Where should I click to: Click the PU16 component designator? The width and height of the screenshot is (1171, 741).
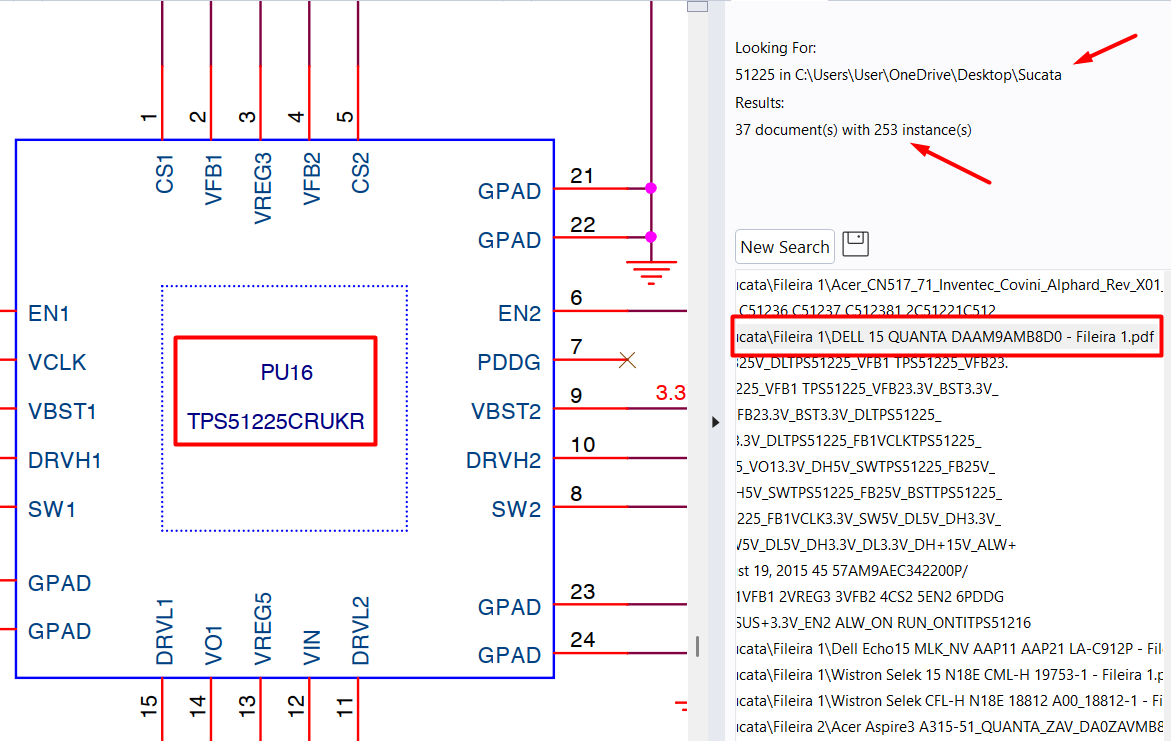[x=287, y=373]
